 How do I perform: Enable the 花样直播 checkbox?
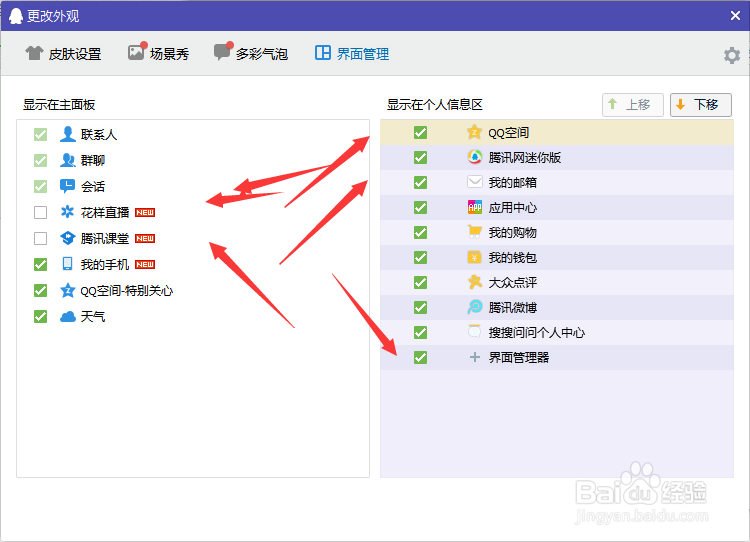[40, 212]
